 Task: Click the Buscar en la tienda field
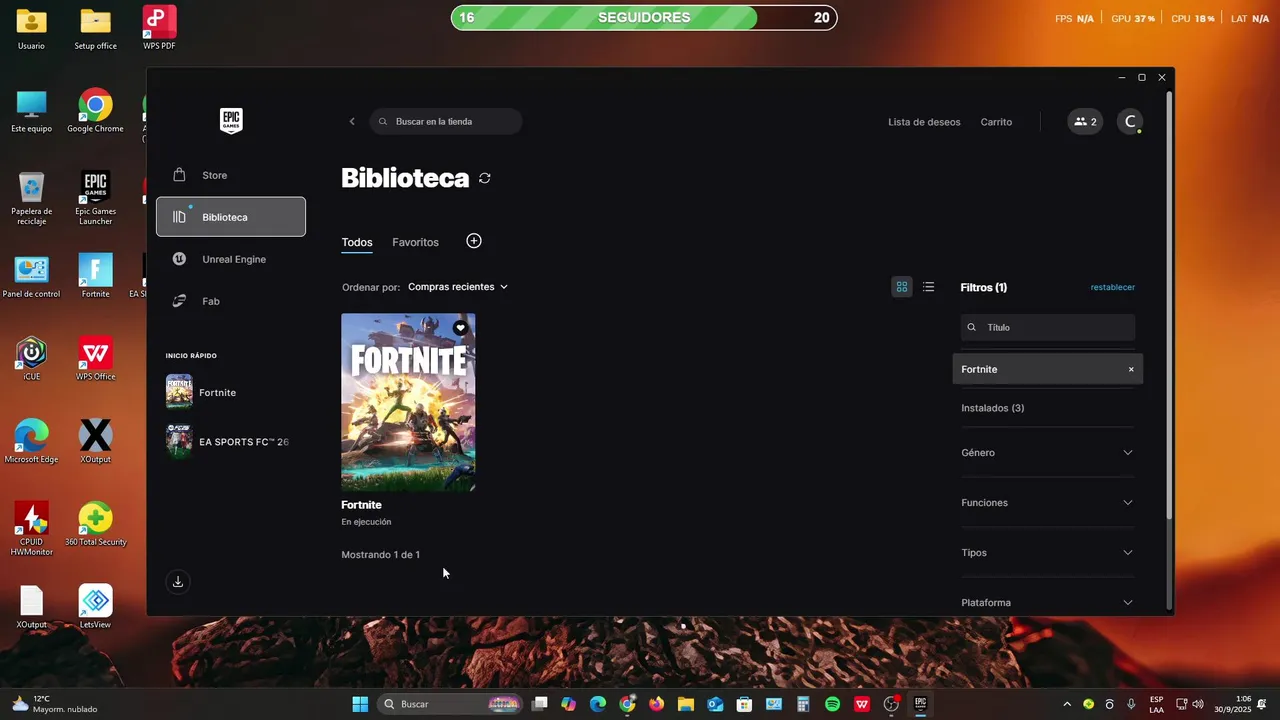(x=446, y=122)
